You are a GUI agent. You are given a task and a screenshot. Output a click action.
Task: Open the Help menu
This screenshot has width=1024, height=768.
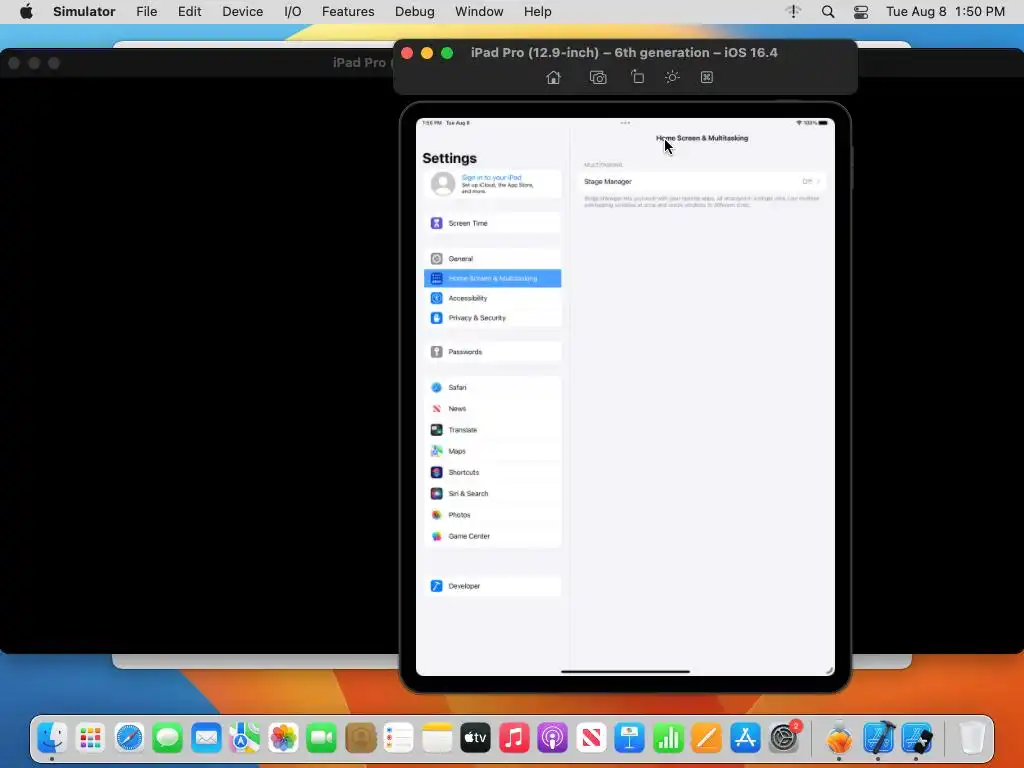click(x=537, y=12)
